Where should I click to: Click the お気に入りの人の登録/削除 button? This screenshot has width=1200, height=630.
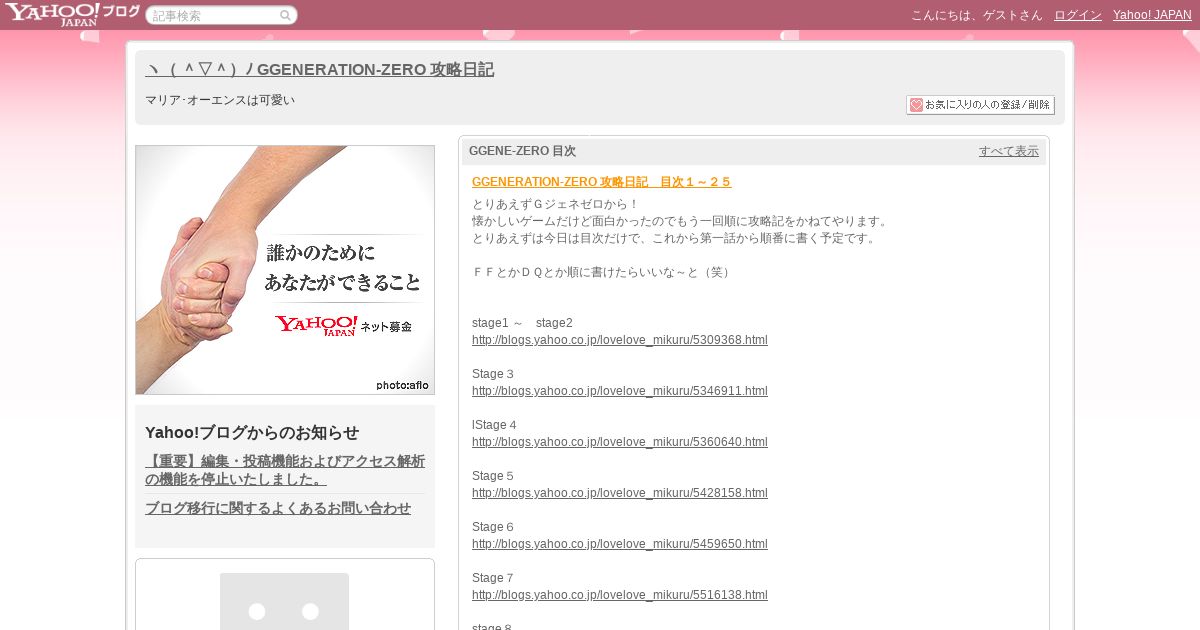coord(980,105)
